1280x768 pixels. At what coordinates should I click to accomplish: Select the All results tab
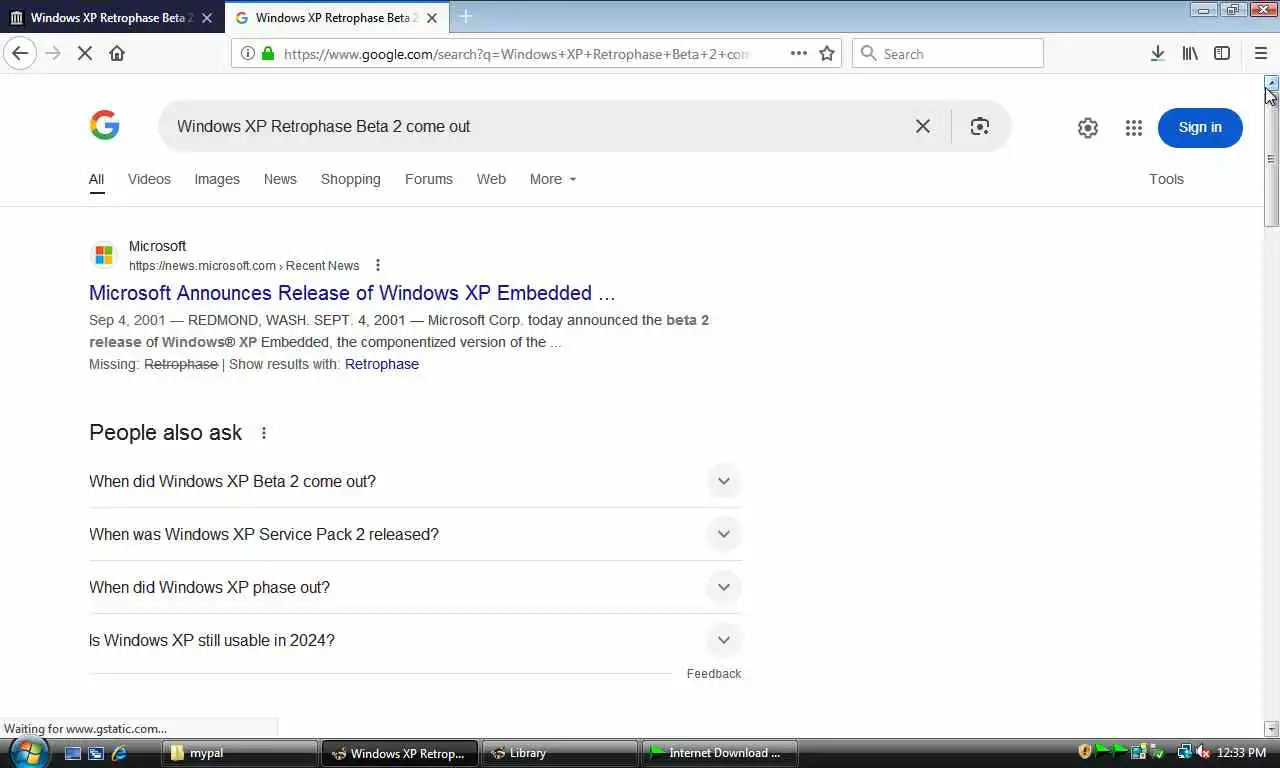tap(96, 179)
